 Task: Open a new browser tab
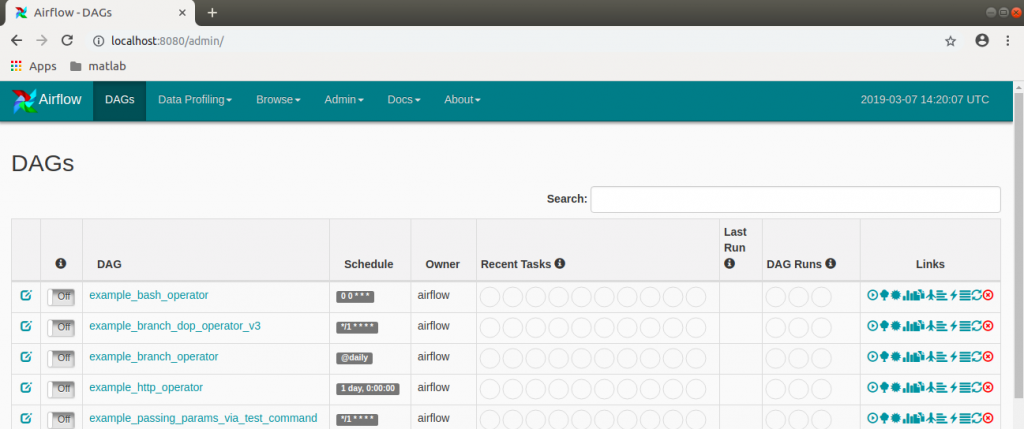point(212,13)
